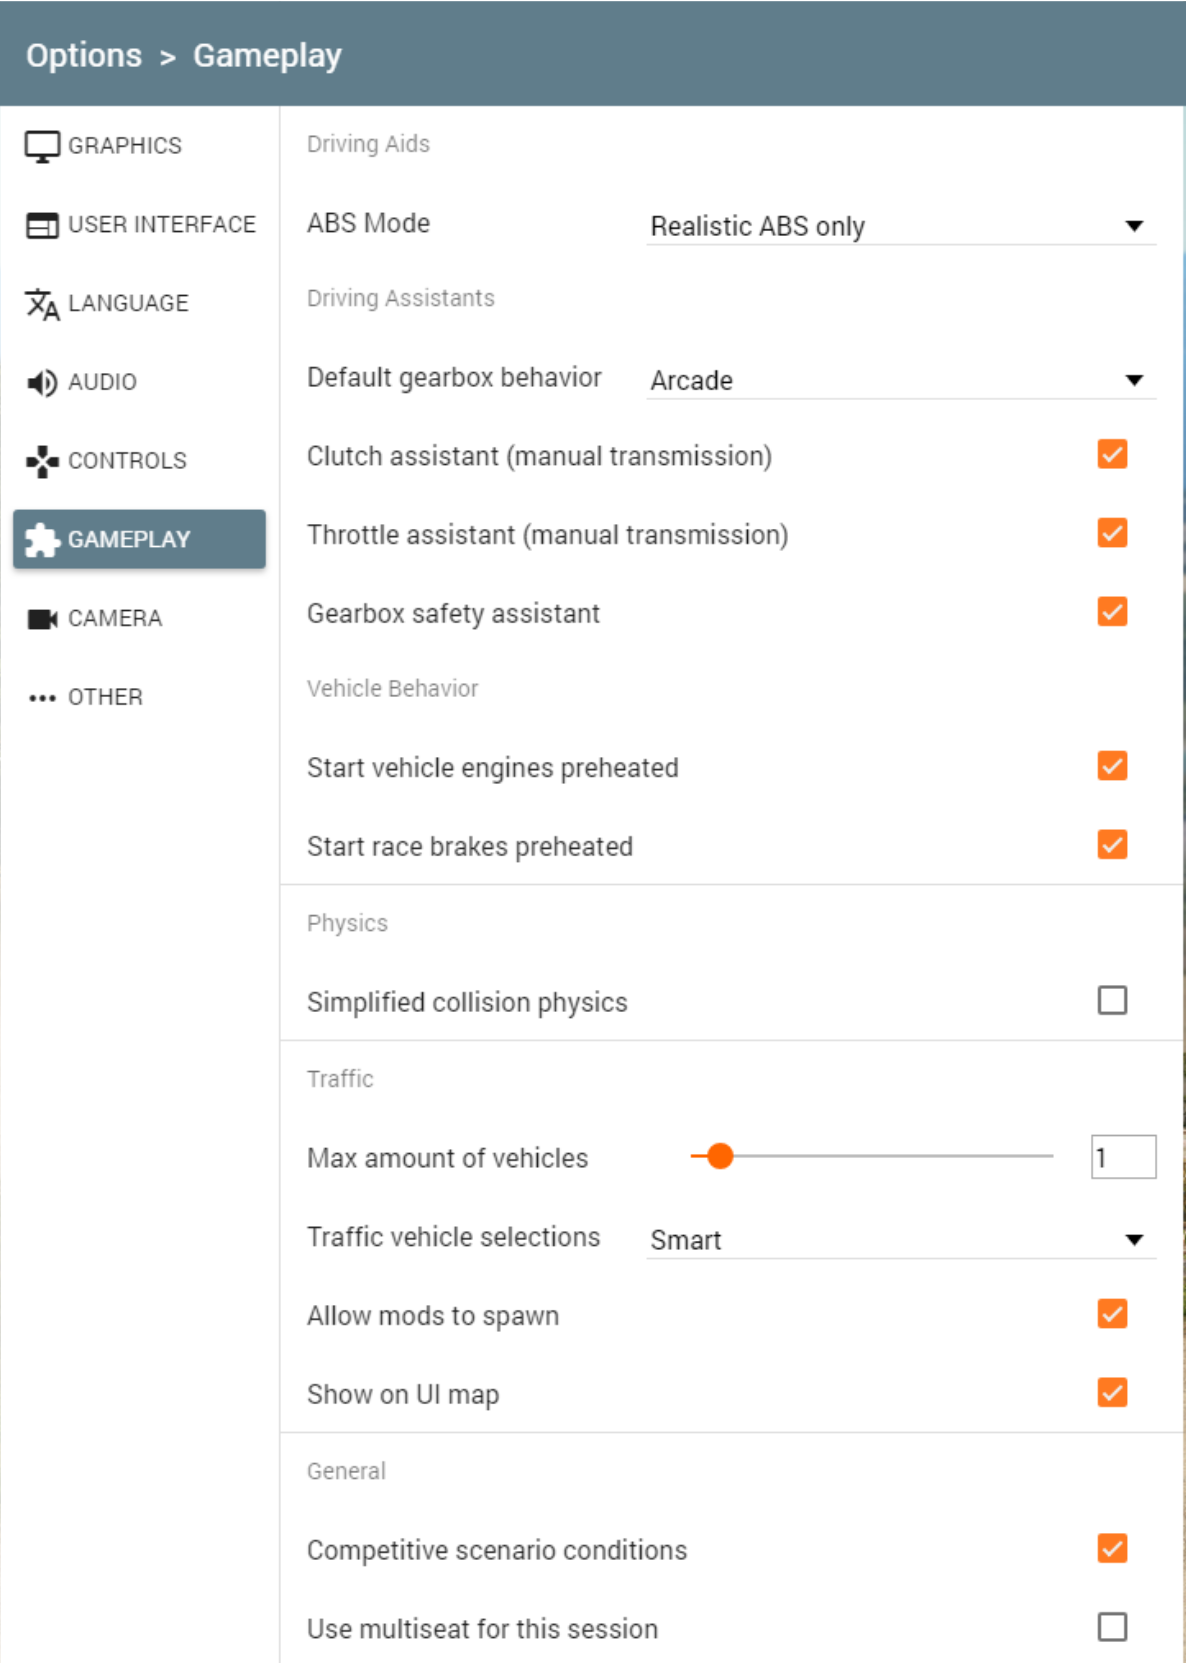Open the Audio settings tab
This screenshot has height=1663, width=1186.
pos(102,382)
